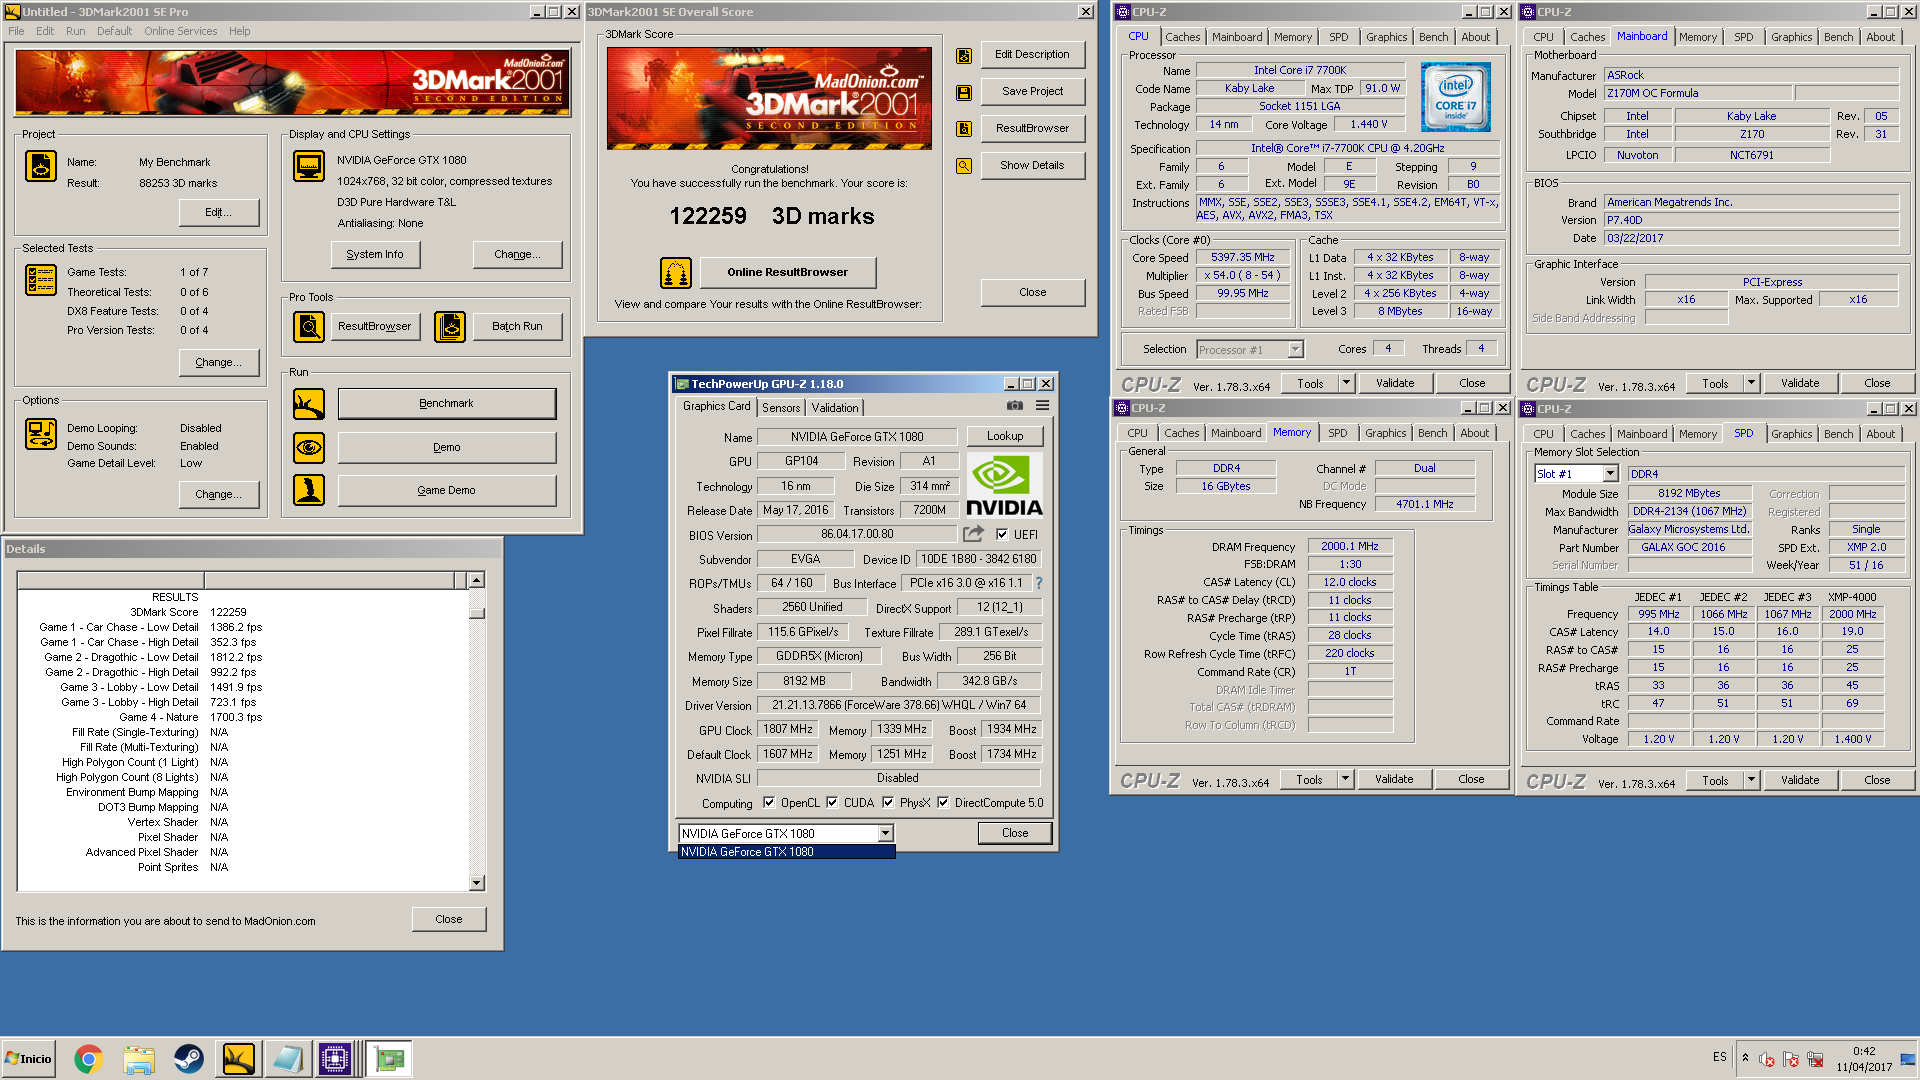Image resolution: width=1920 pixels, height=1080 pixels.
Task: Open the Online Services menu in 3DMark2001
Action: click(x=180, y=31)
